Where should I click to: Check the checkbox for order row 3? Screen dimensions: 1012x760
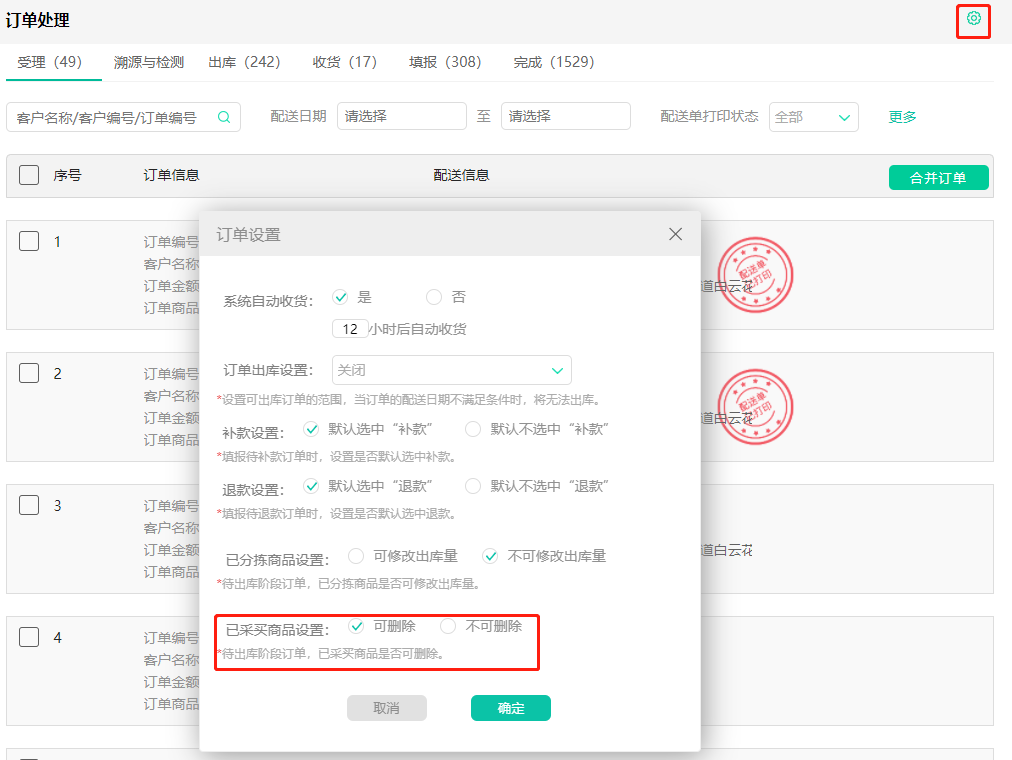(x=28, y=505)
